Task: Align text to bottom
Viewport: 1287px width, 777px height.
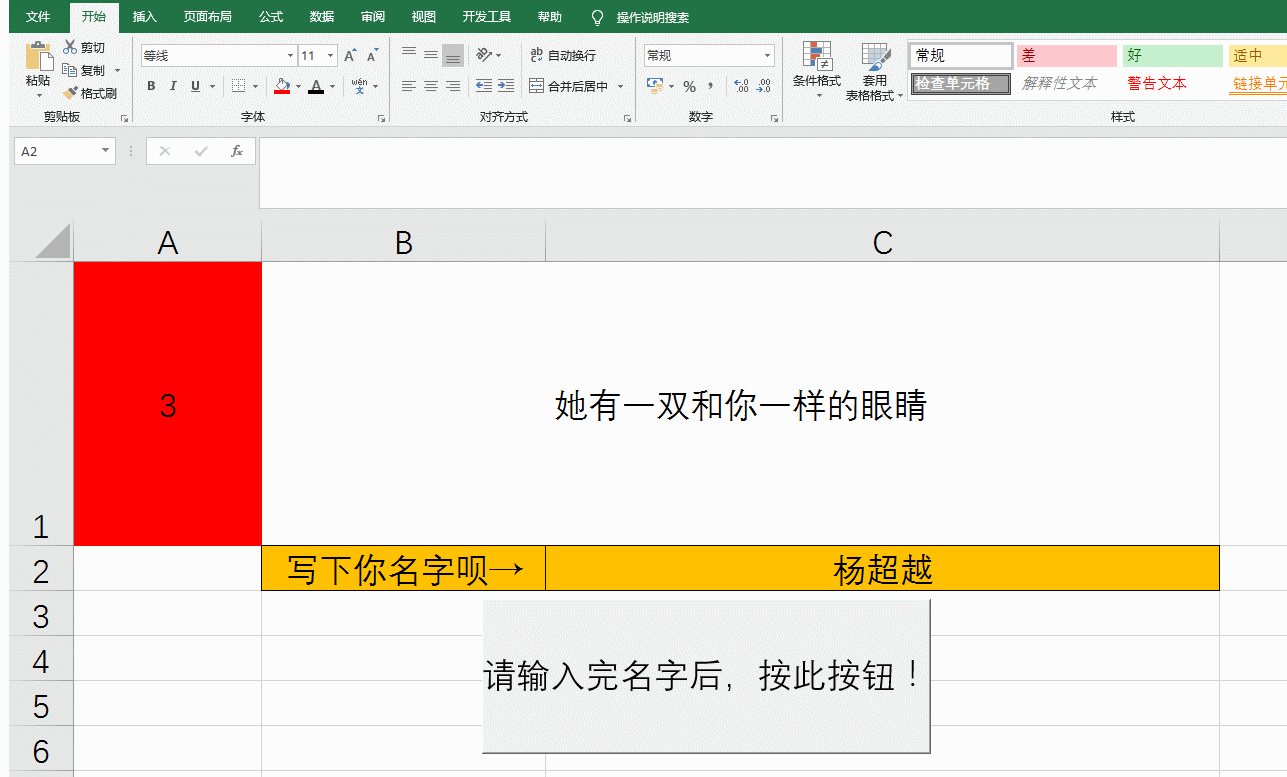Action: 452,55
